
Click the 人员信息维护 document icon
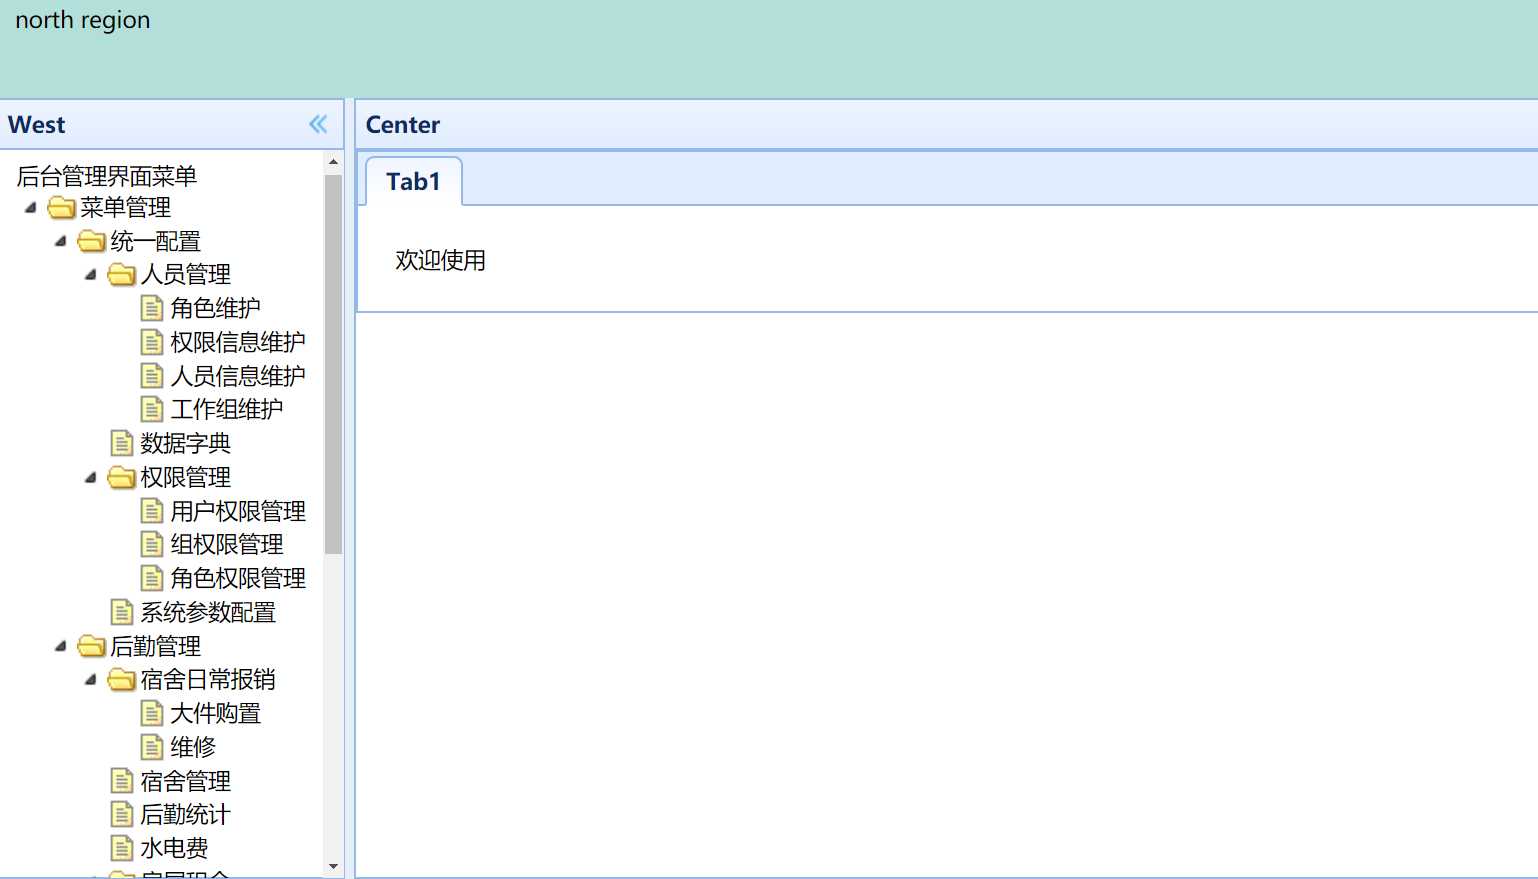[x=152, y=376]
